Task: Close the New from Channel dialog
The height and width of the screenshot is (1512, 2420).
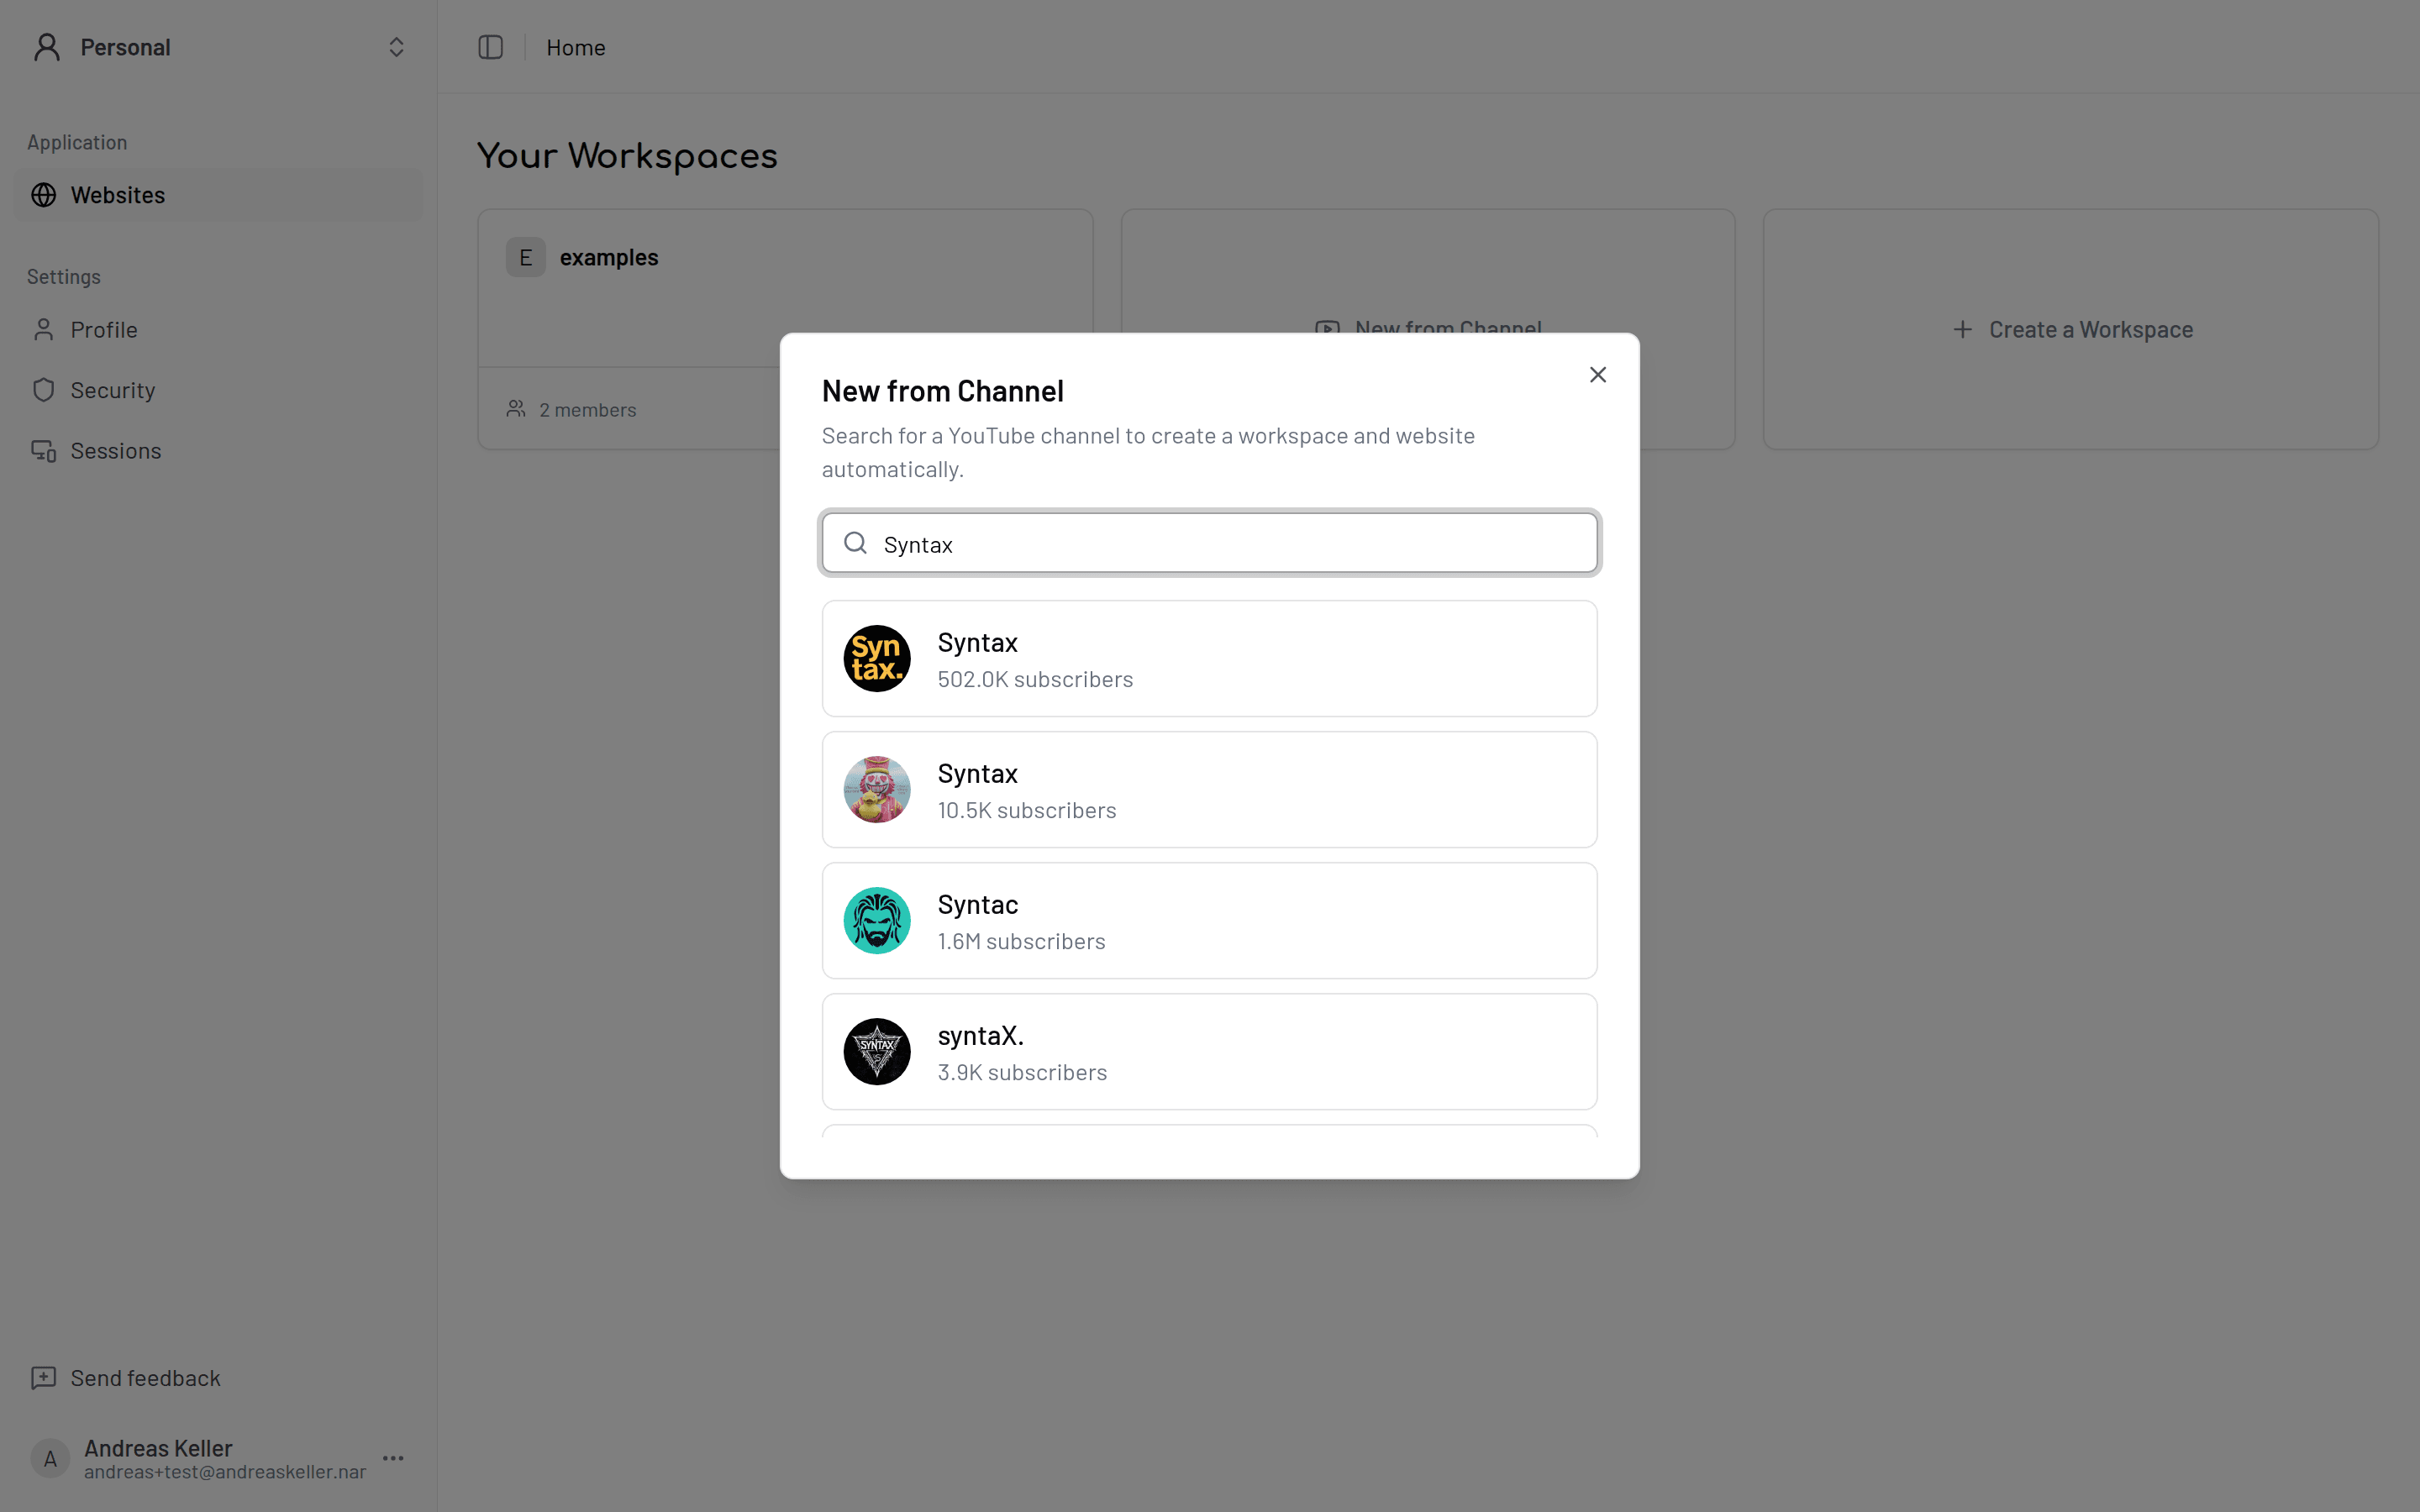Action: 1597,374
